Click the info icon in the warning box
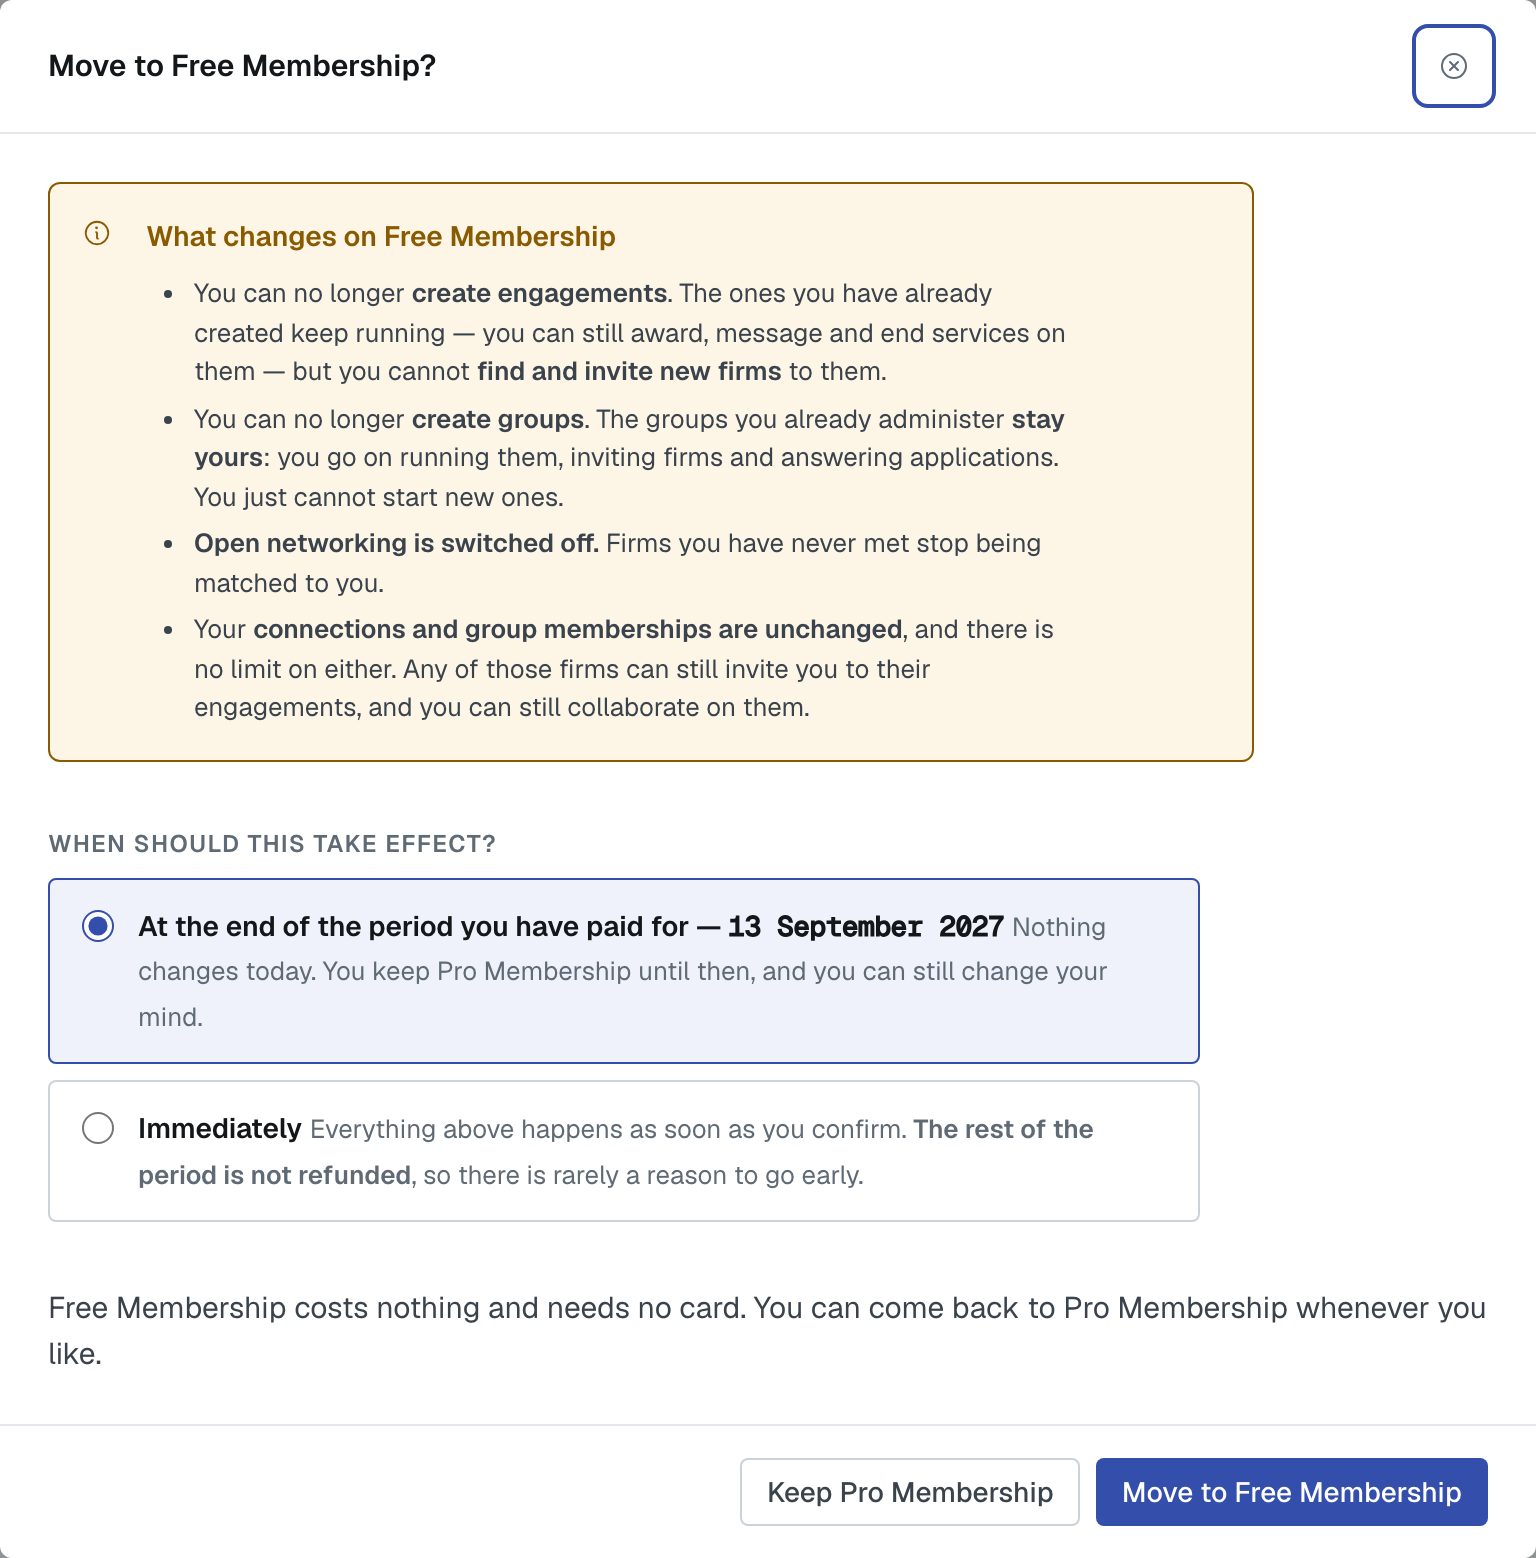1536x1558 pixels. coord(97,234)
